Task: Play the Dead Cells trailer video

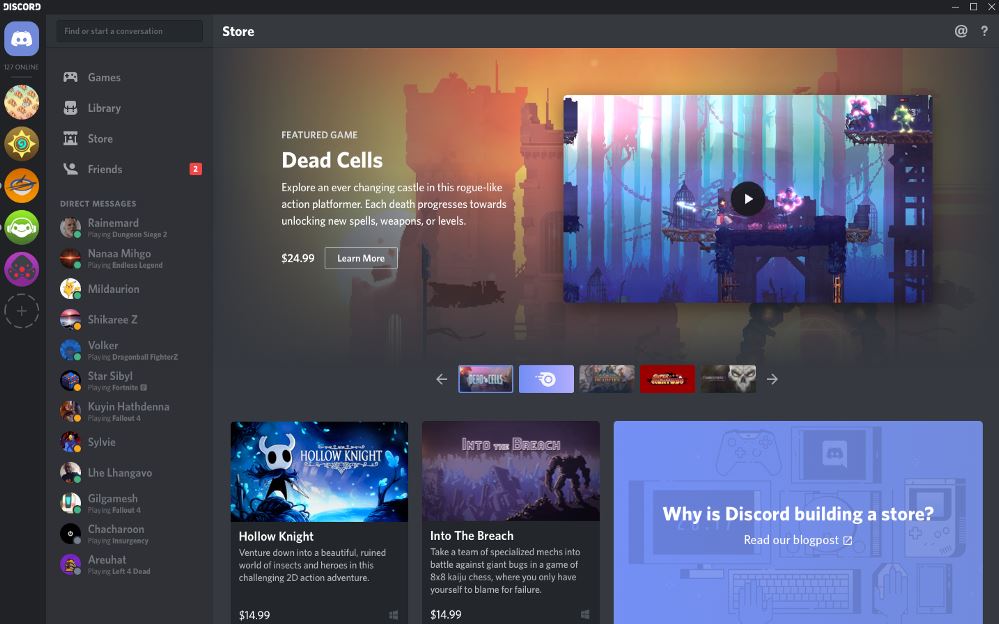Action: pyautogui.click(x=748, y=199)
